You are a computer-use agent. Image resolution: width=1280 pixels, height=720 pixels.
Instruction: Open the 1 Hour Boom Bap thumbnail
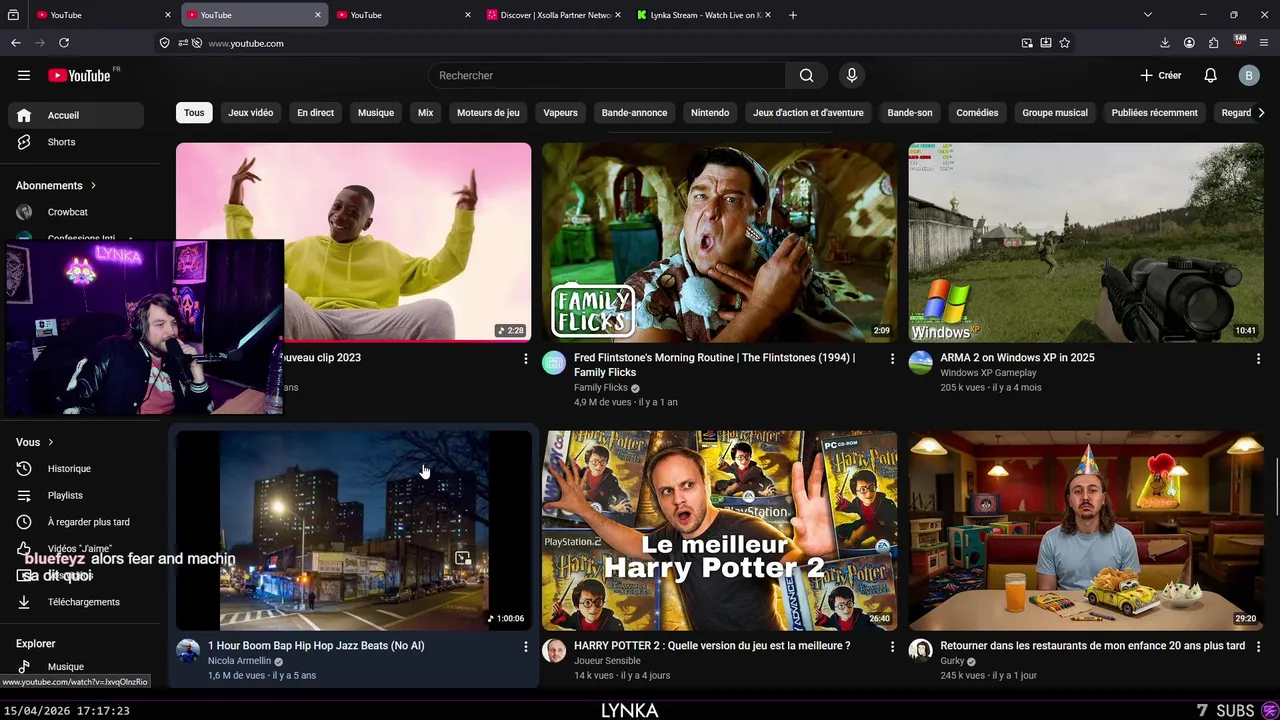pyautogui.click(x=354, y=530)
